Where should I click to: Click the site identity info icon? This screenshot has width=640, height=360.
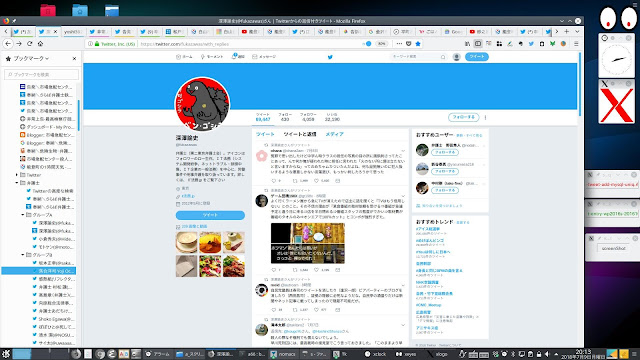(90, 44)
